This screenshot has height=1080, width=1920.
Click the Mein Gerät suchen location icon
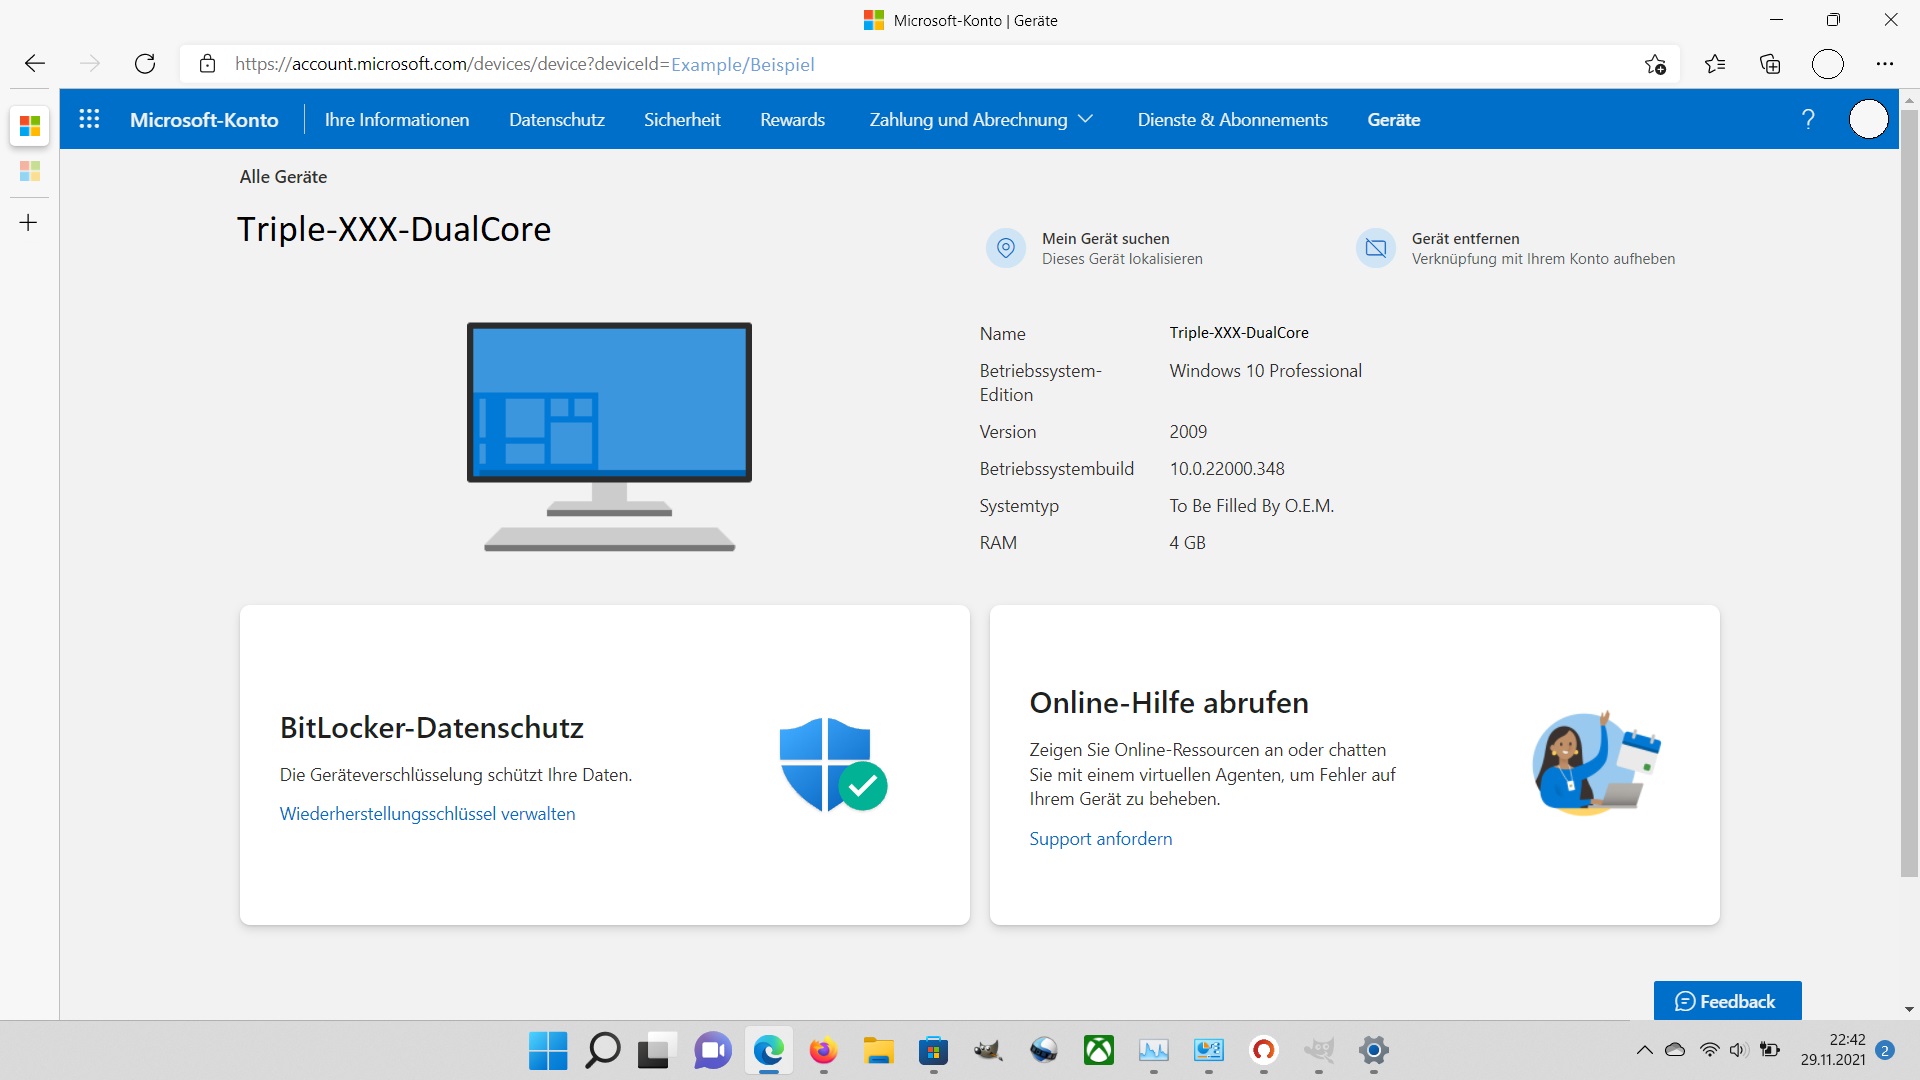coord(1006,248)
